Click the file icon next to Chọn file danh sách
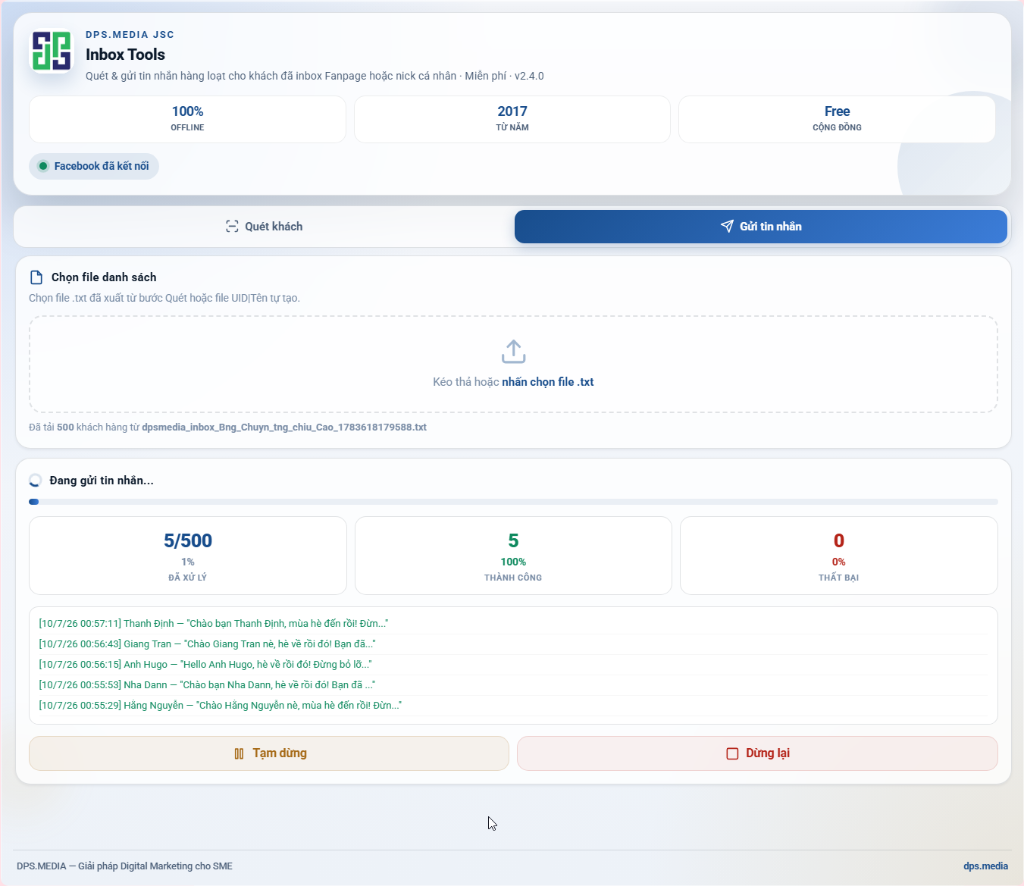The height and width of the screenshot is (886, 1024). [x=37, y=277]
